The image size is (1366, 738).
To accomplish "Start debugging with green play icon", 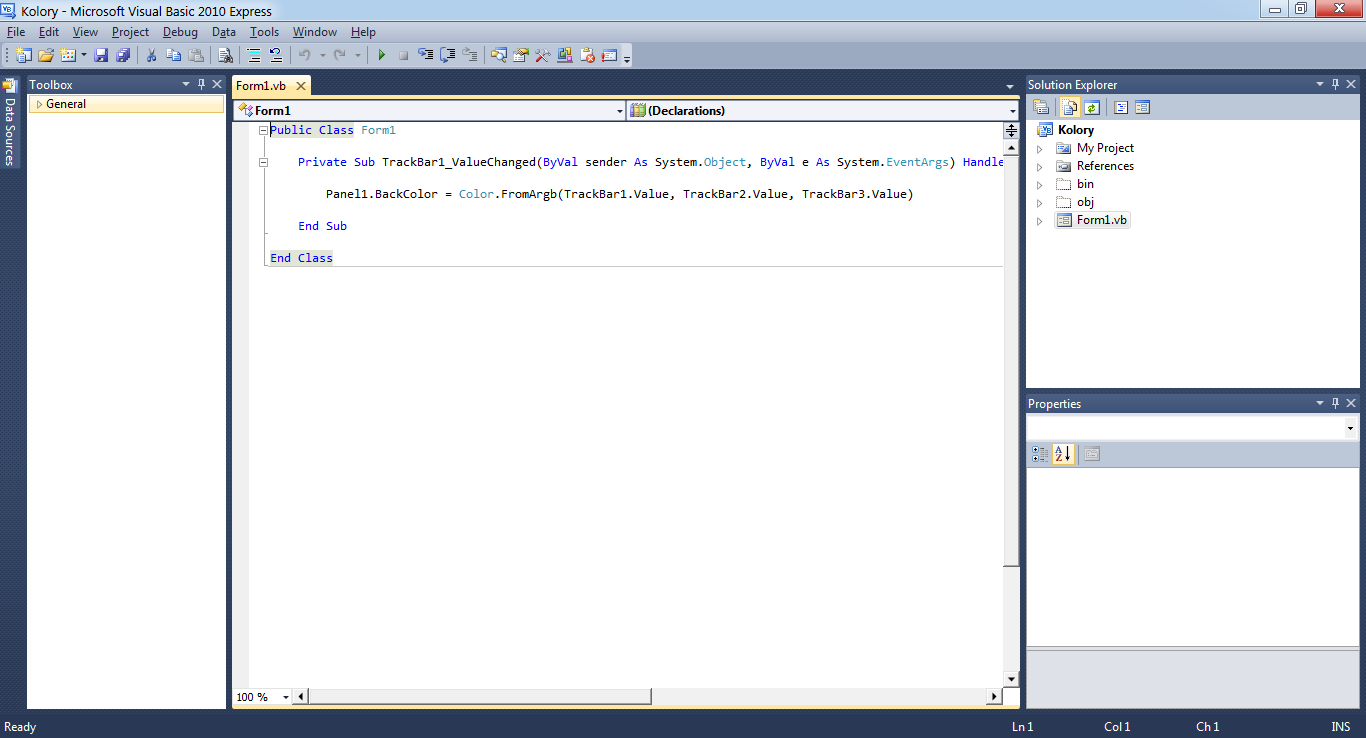I will [381, 55].
